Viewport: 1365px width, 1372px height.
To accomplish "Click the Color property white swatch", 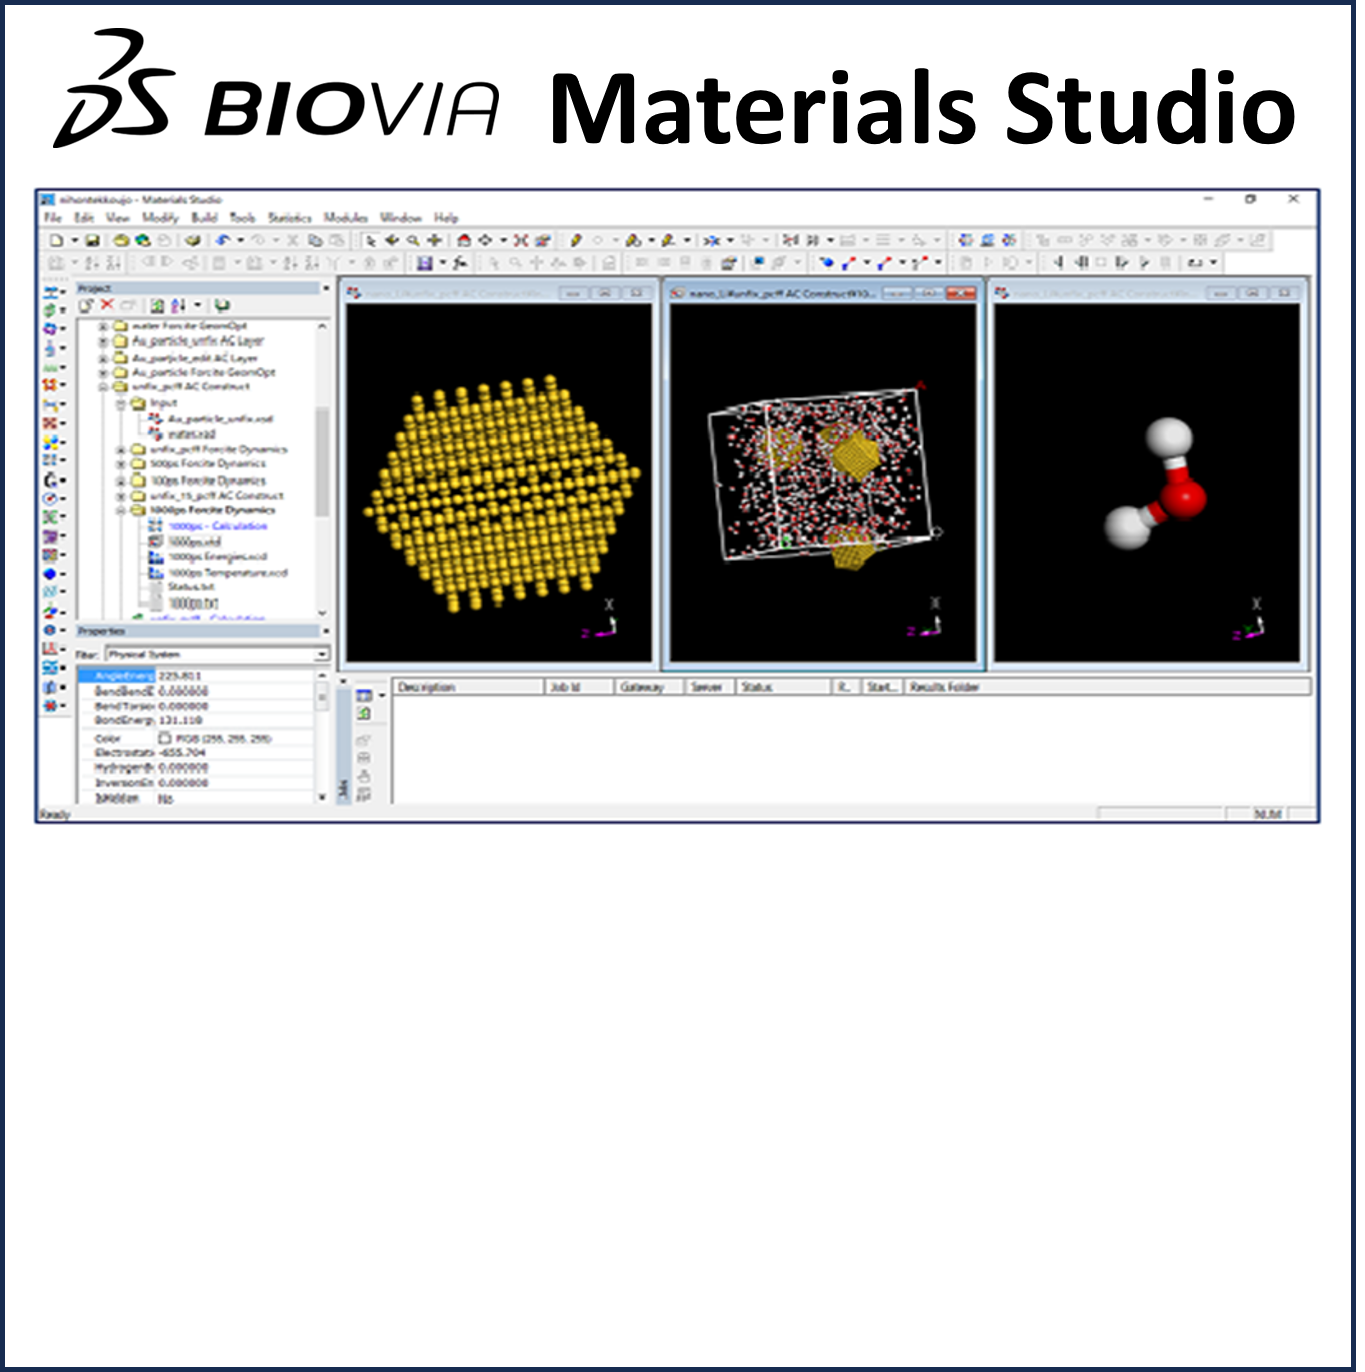I will click(165, 739).
